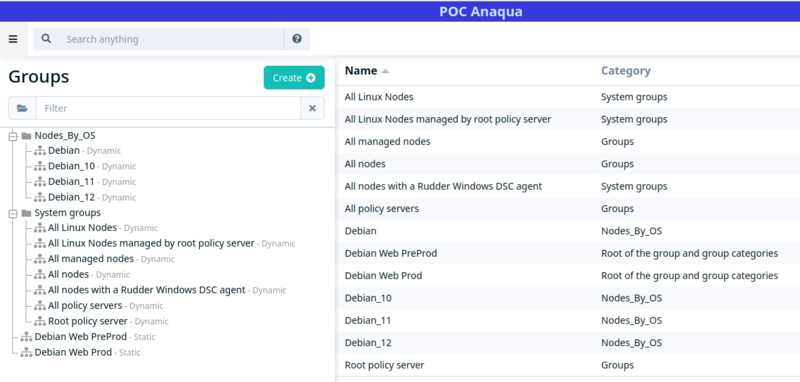This screenshot has height=382, width=800.
Task: Click the folder icon beside the Filter field
Action: pyautogui.click(x=22, y=108)
